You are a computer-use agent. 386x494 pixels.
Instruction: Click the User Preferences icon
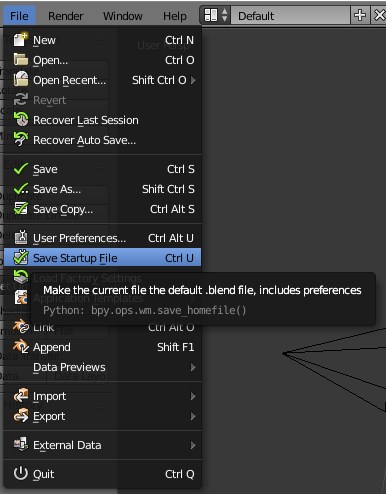tap(21, 238)
